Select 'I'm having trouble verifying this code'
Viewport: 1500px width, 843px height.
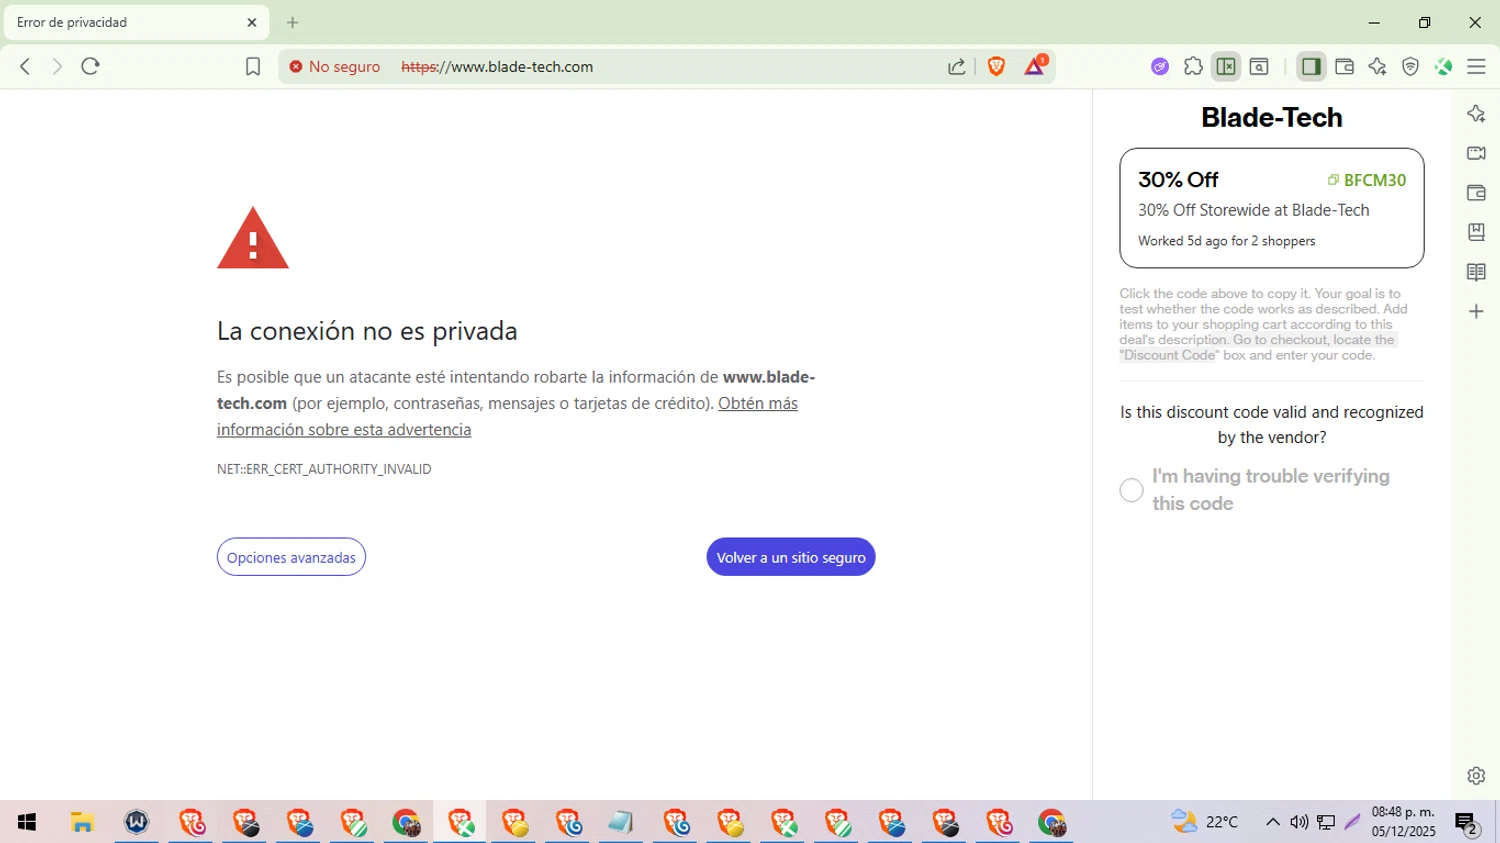pos(1131,490)
